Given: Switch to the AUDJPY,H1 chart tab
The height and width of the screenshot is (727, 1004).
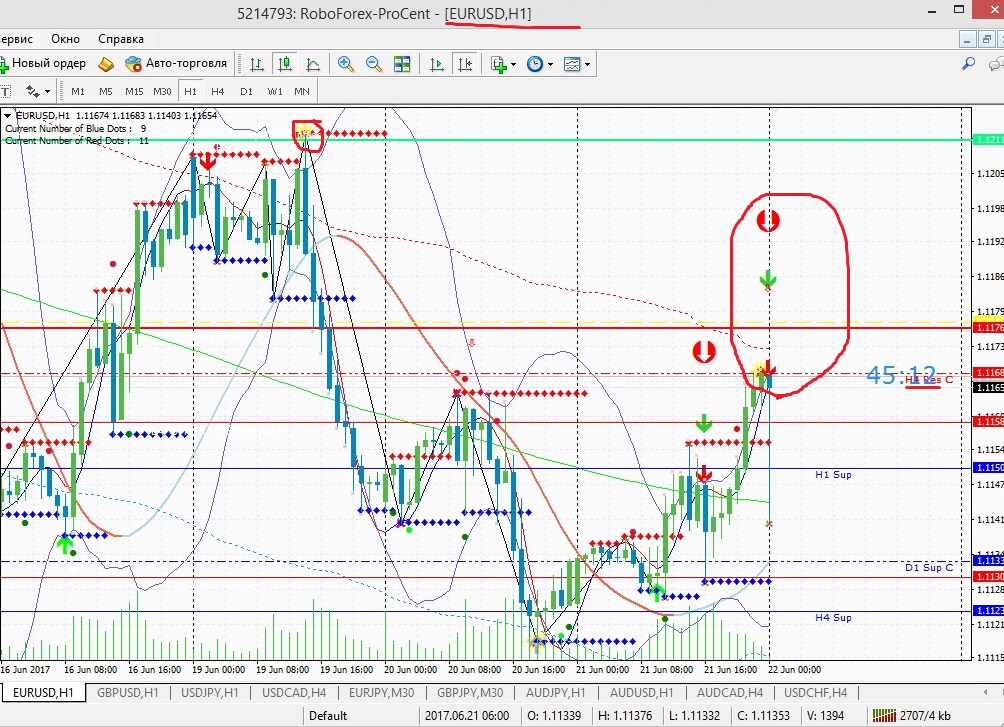Looking at the screenshot, I should click(x=555, y=692).
